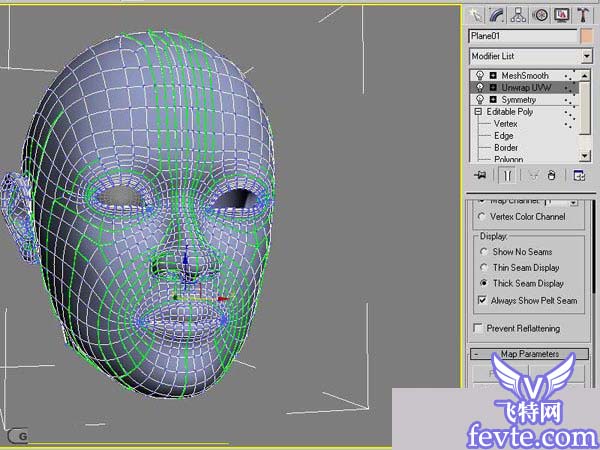600x450 pixels.
Task: Click the Pin Stack icon
Action: pos(480,175)
